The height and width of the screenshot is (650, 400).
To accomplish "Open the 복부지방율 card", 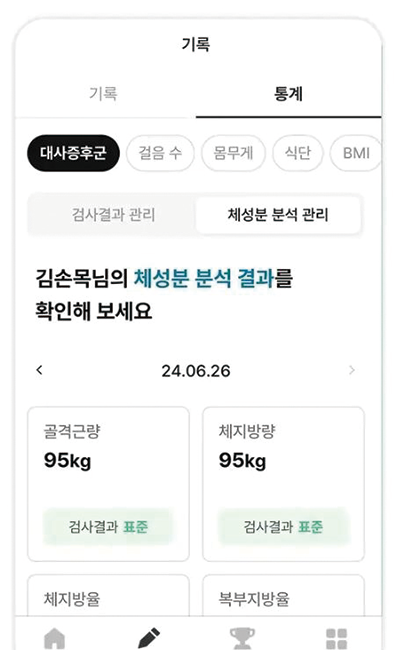I will (x=284, y=596).
